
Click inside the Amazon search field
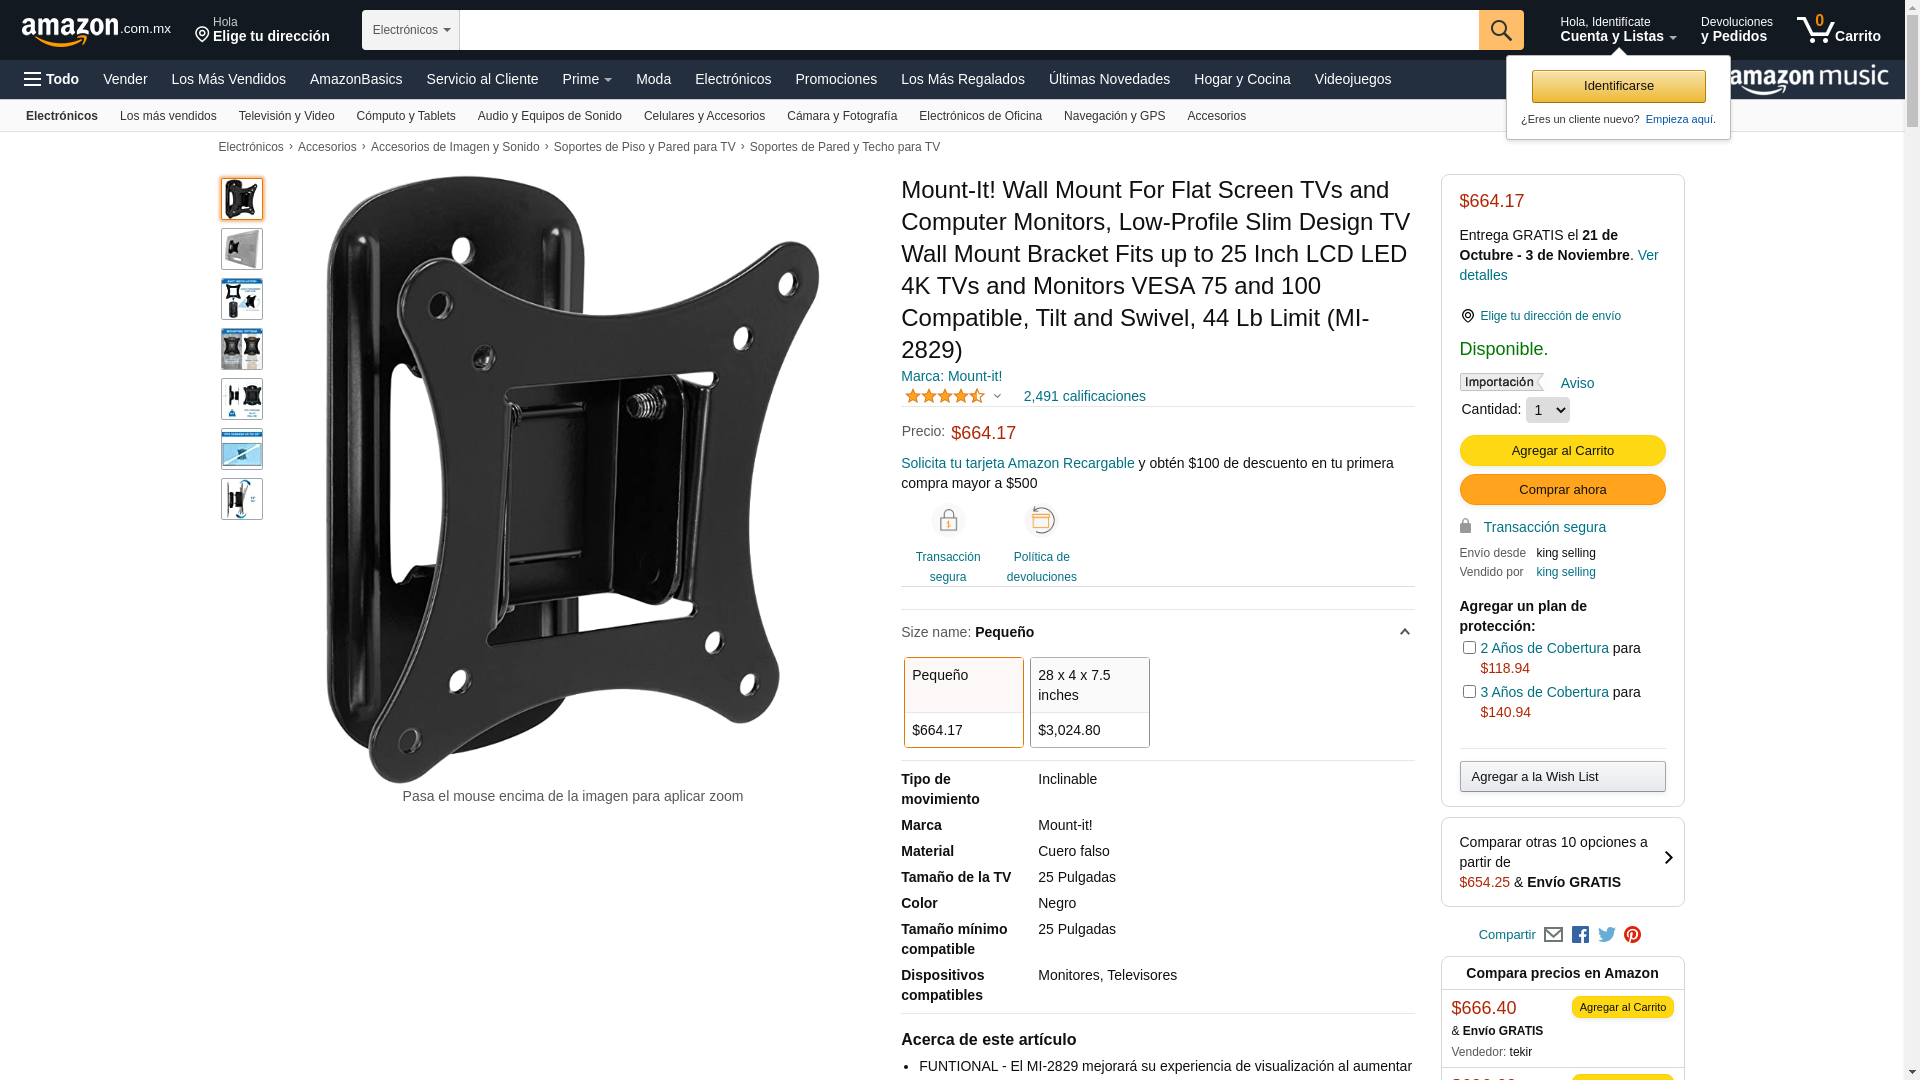point(969,30)
